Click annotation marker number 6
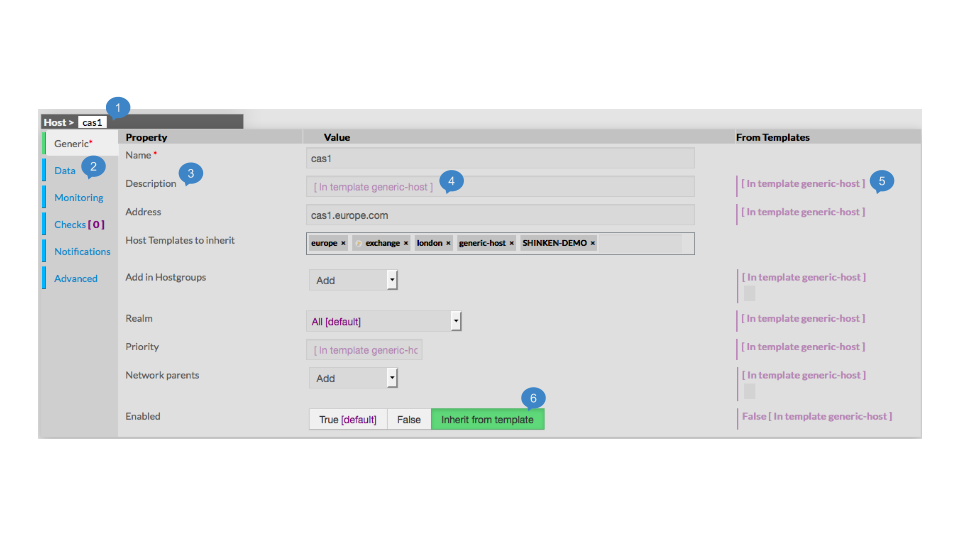 533,398
